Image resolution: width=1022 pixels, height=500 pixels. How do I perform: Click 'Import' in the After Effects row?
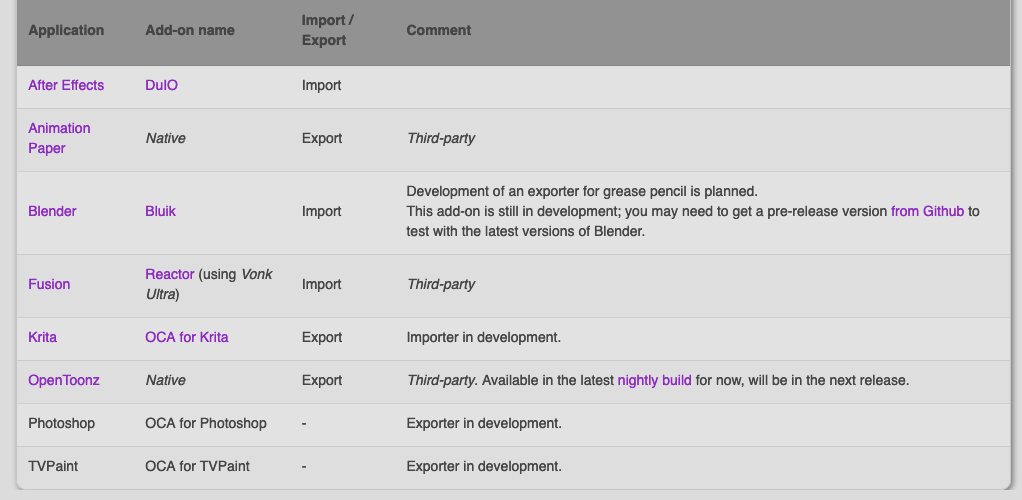321,85
